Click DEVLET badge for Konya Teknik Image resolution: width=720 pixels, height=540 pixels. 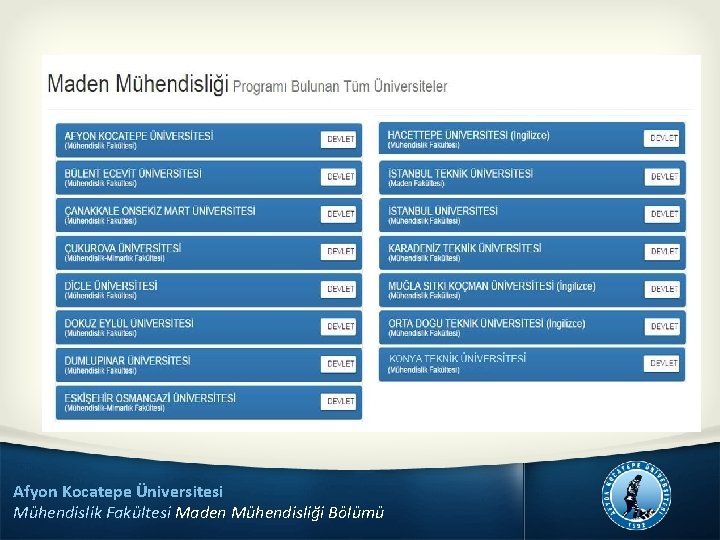662,363
